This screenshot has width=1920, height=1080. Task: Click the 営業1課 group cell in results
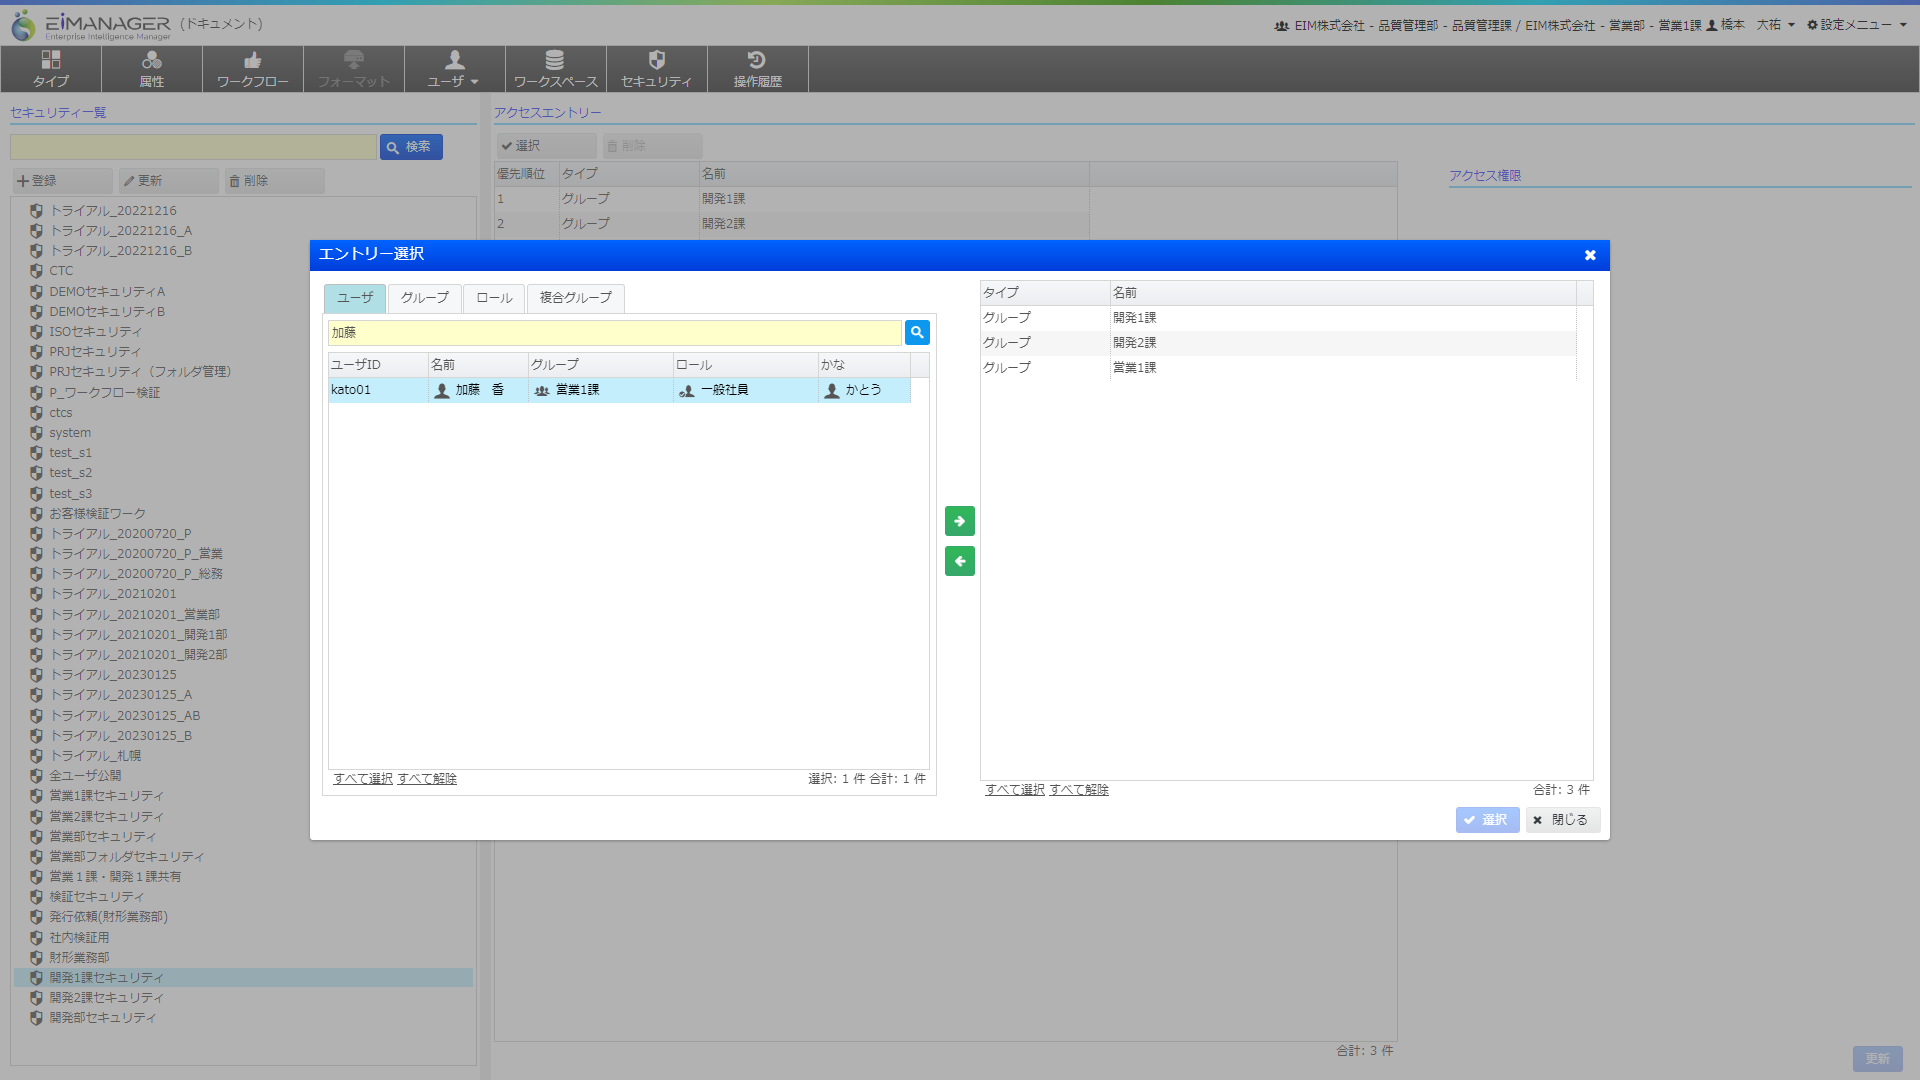click(600, 390)
